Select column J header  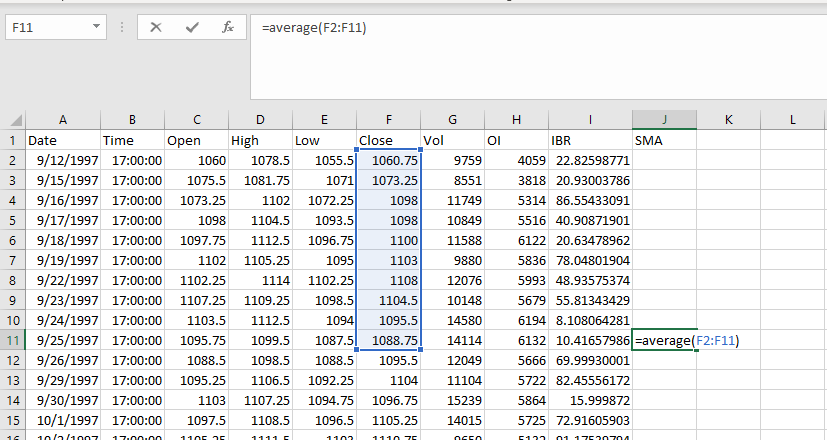coord(664,120)
